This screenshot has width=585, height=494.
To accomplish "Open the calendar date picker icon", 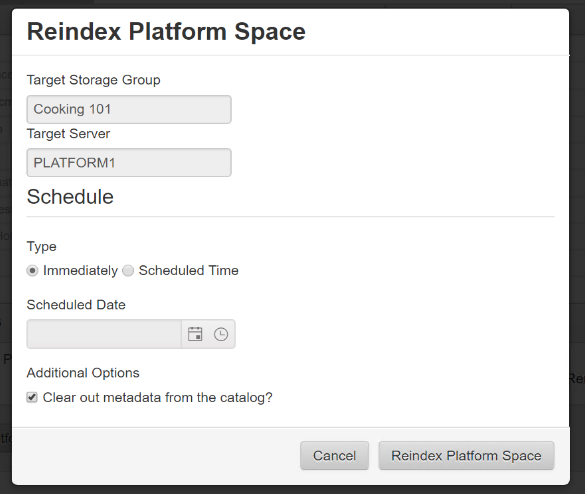I will click(x=195, y=334).
